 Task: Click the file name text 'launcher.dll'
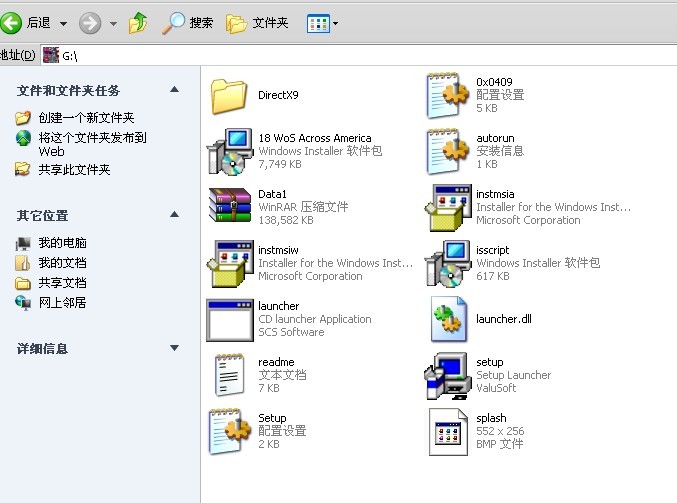(x=503, y=319)
